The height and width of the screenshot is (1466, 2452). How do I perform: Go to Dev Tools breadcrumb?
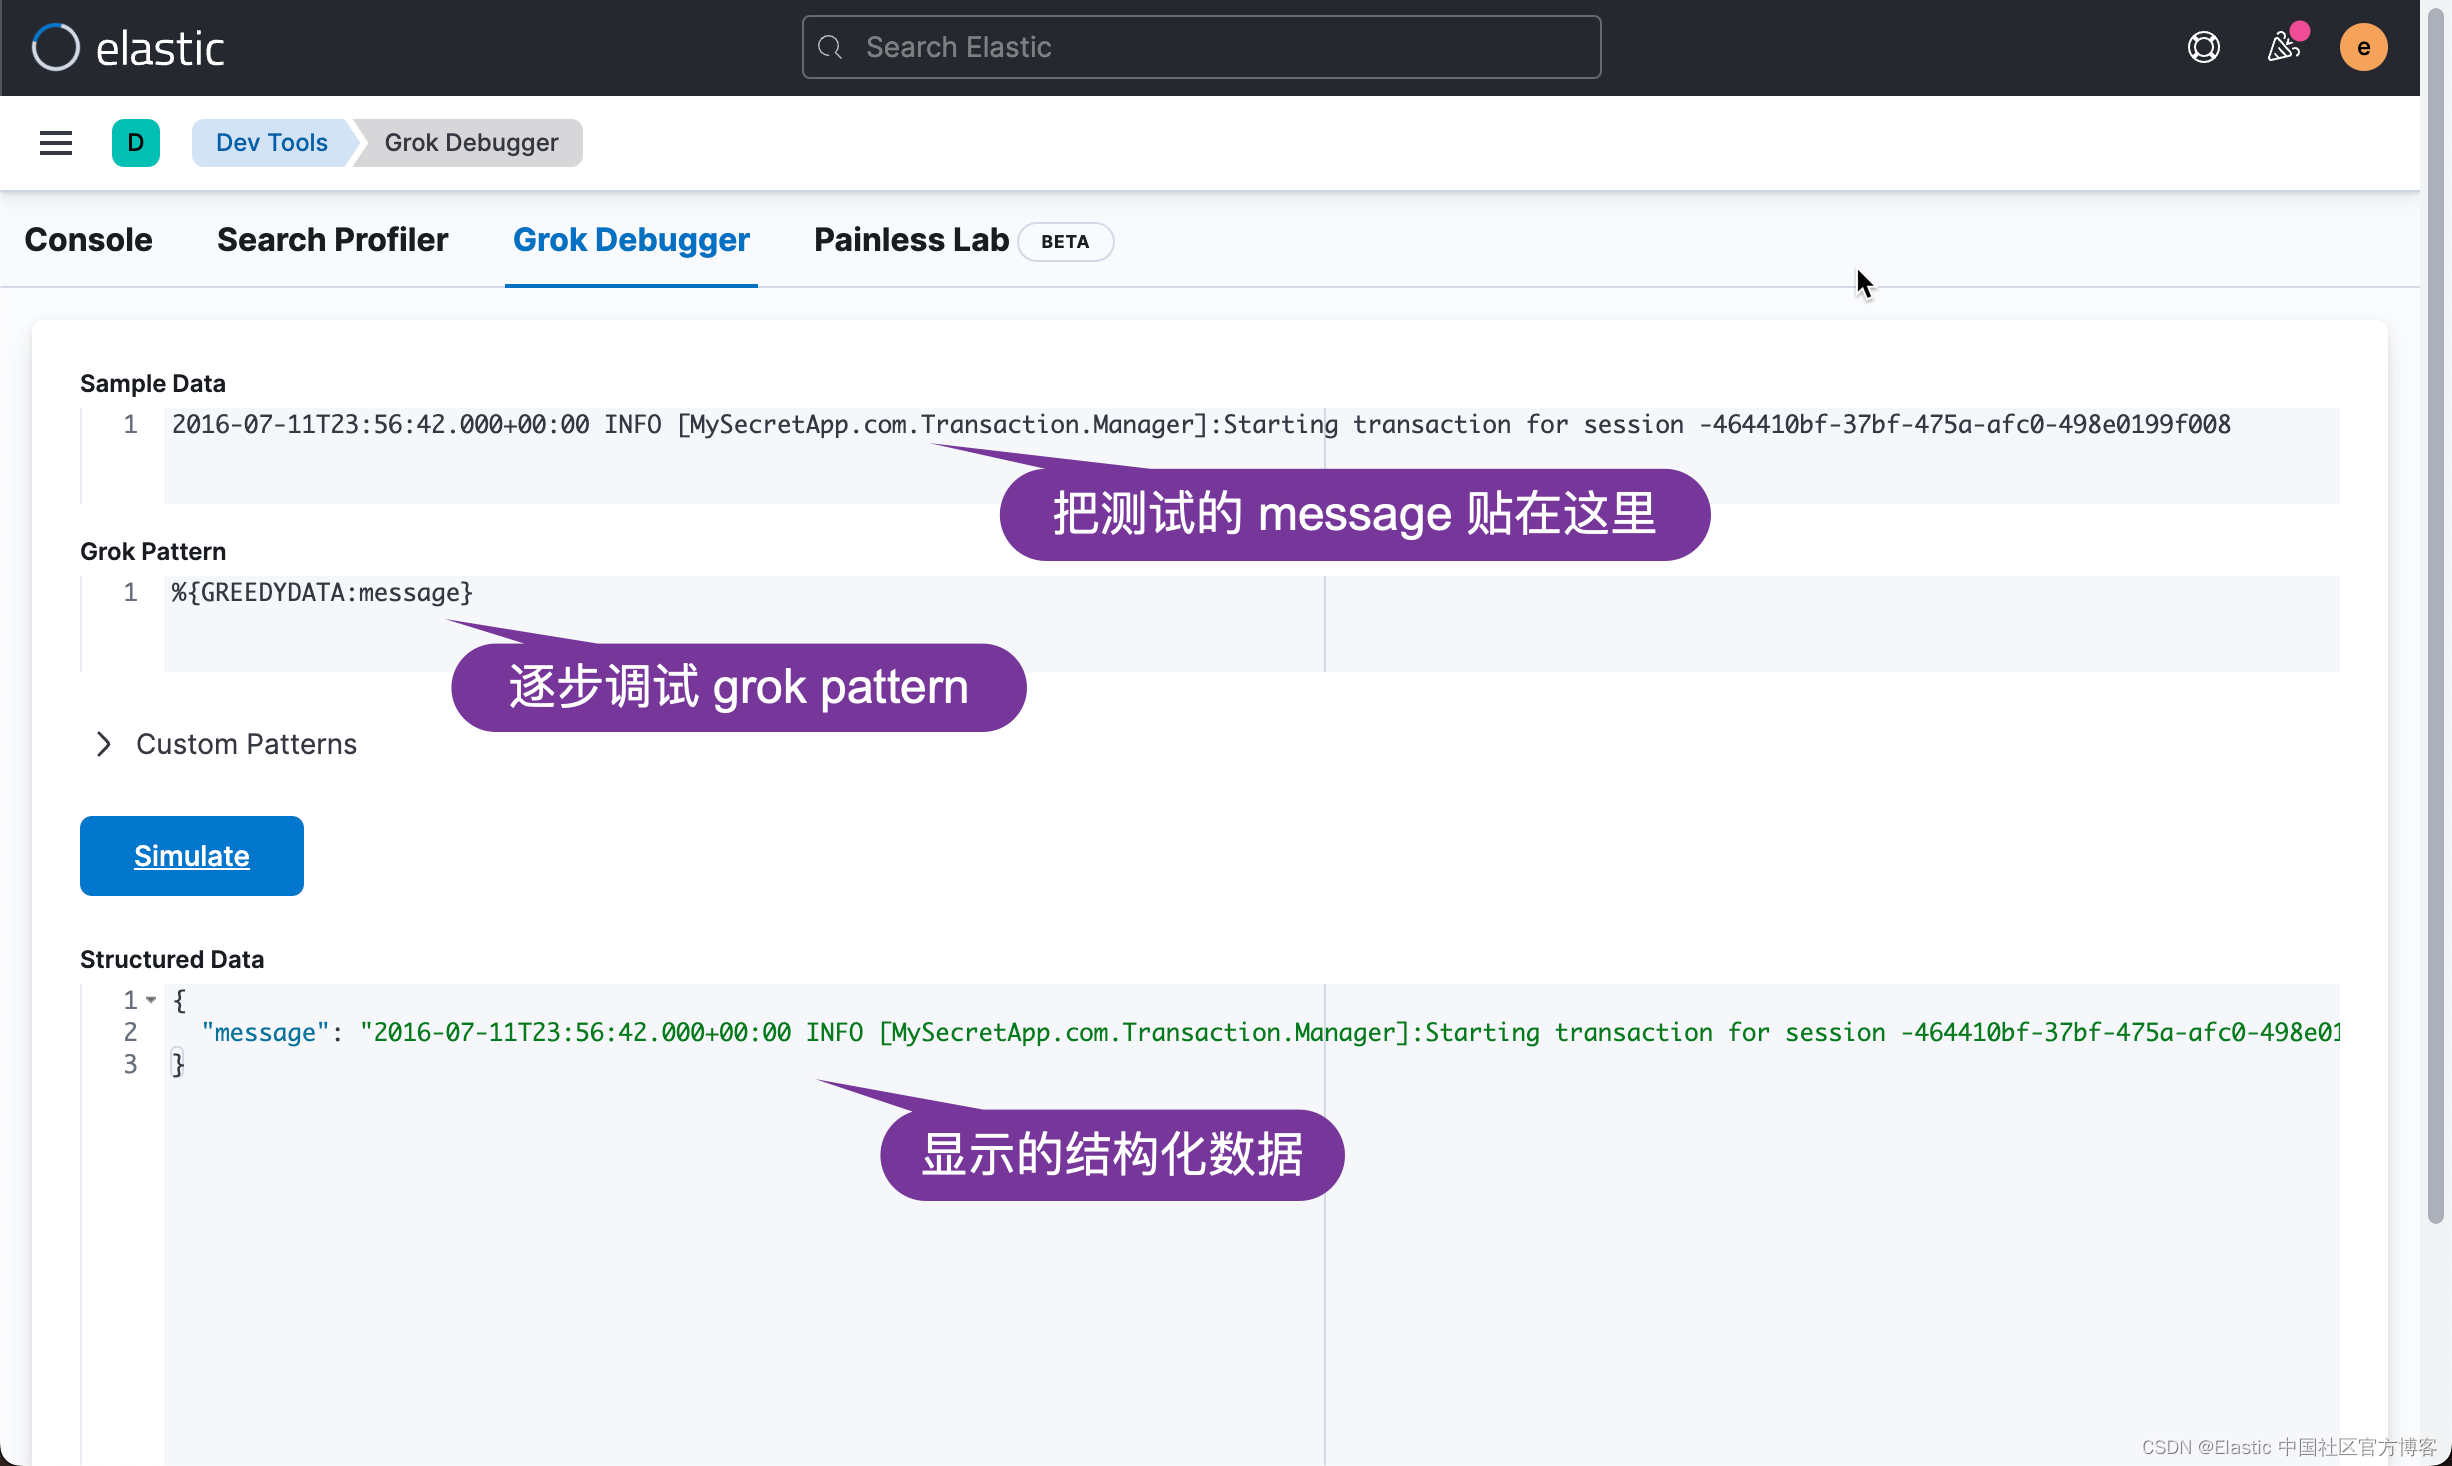pyautogui.click(x=271, y=143)
